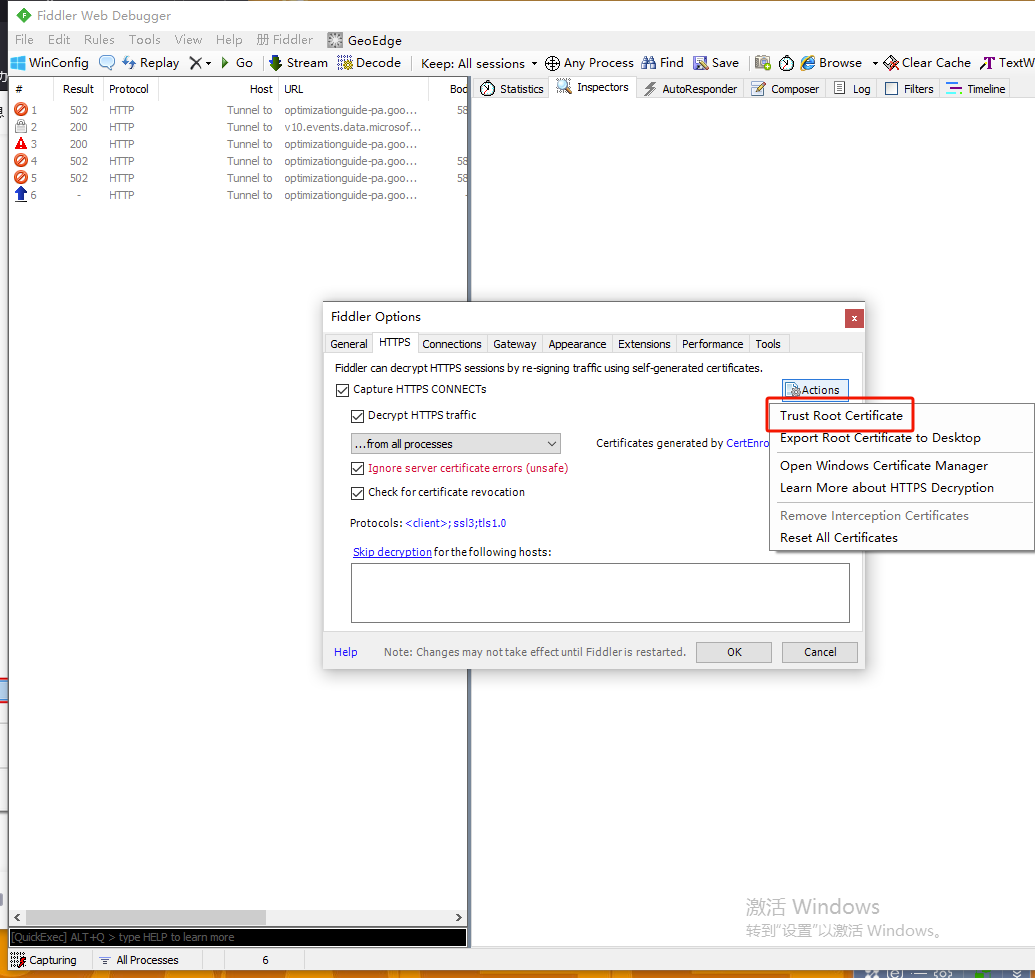1035x978 pixels.
Task: Open Find sessions binoculars tool
Action: coord(663,63)
